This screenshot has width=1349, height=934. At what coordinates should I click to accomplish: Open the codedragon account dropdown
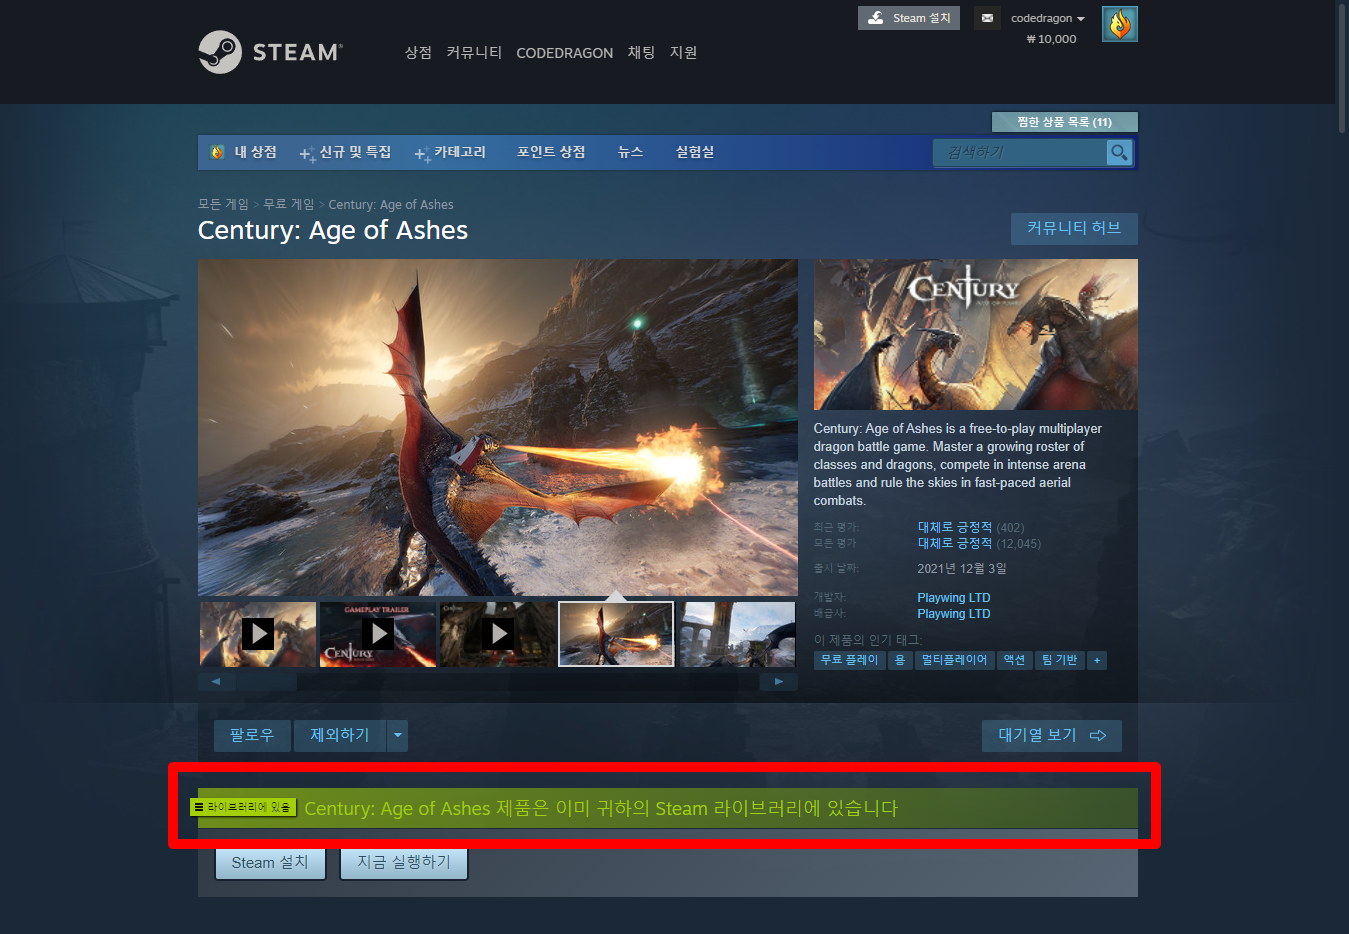[1047, 18]
